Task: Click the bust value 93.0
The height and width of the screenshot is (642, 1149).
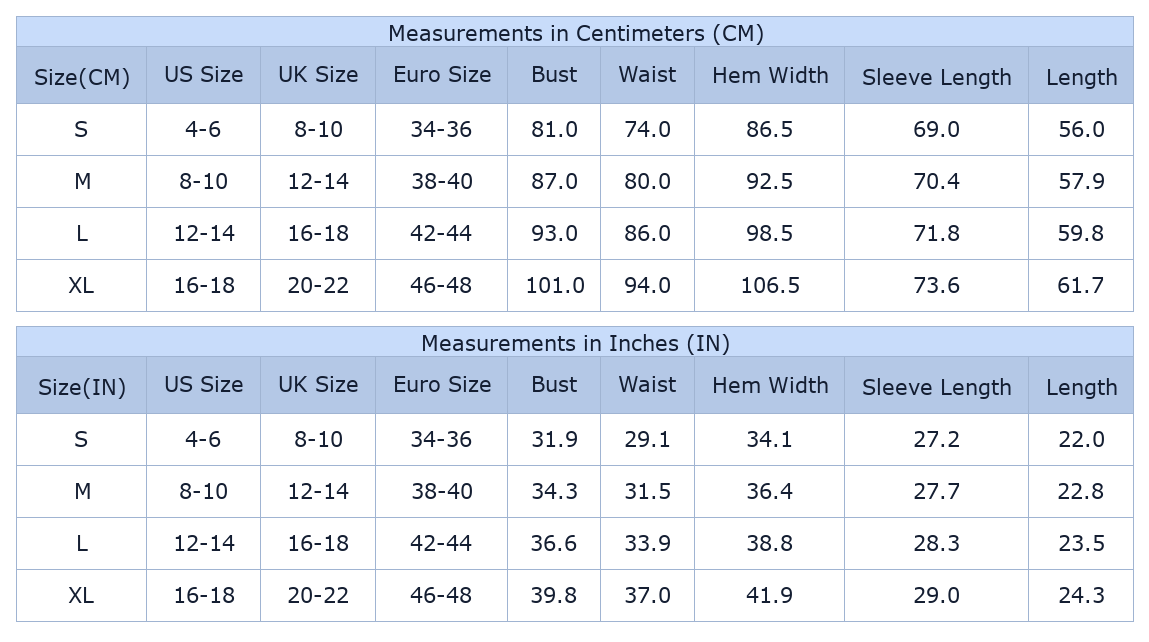Action: [554, 233]
